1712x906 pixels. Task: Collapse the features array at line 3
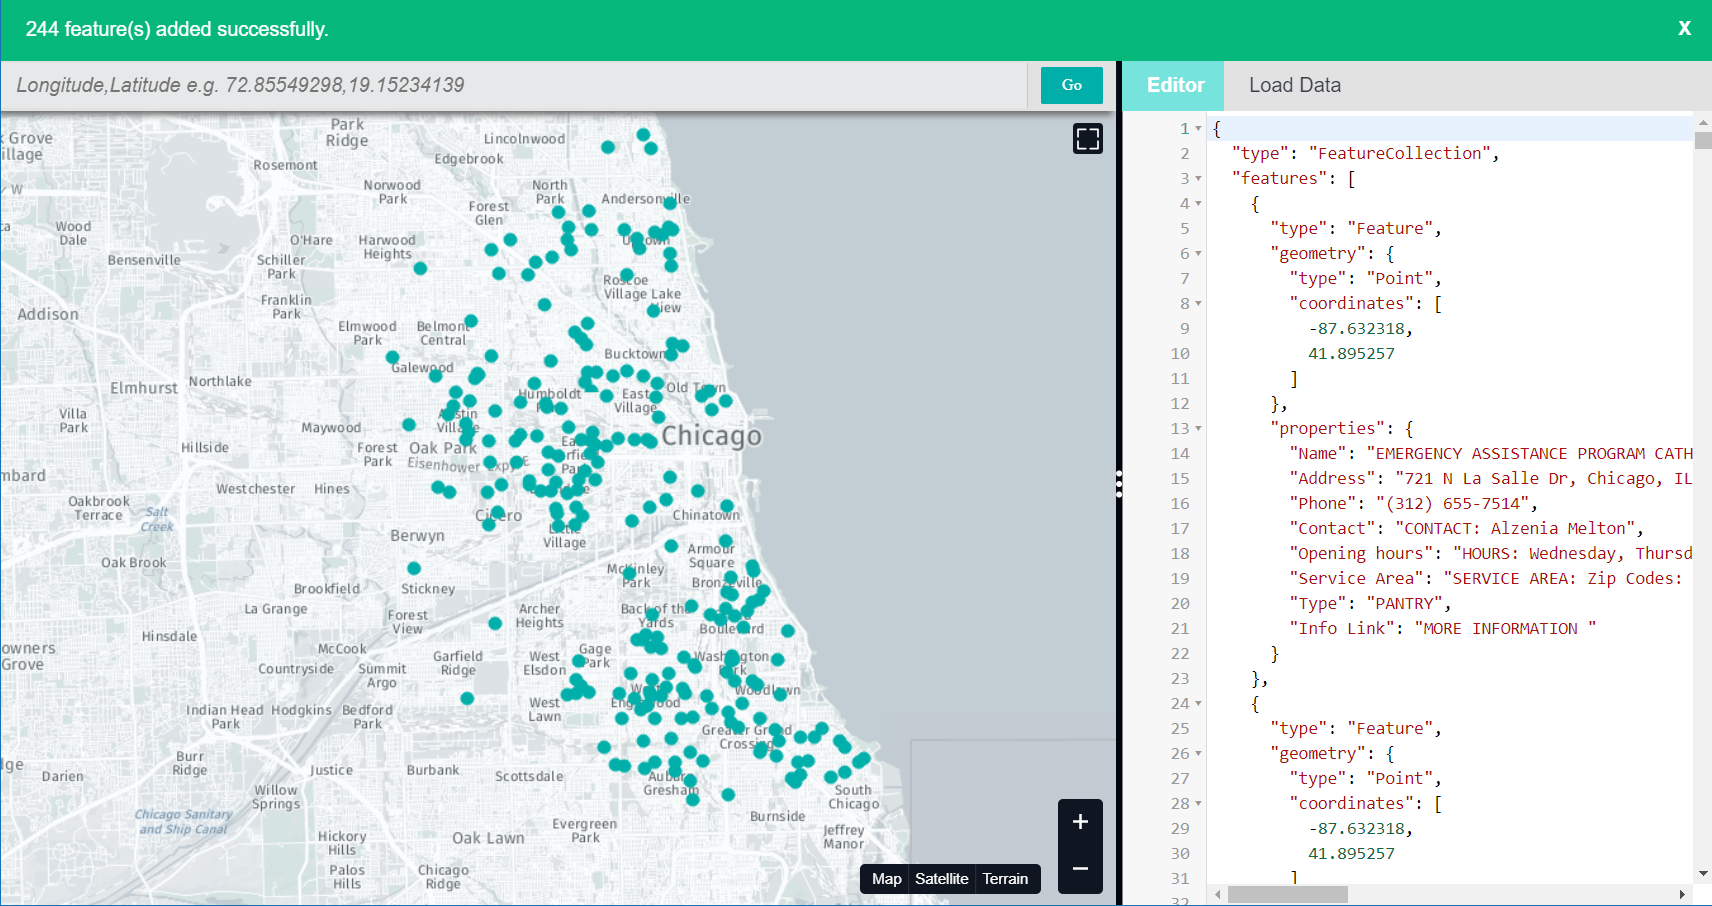pos(1198,178)
